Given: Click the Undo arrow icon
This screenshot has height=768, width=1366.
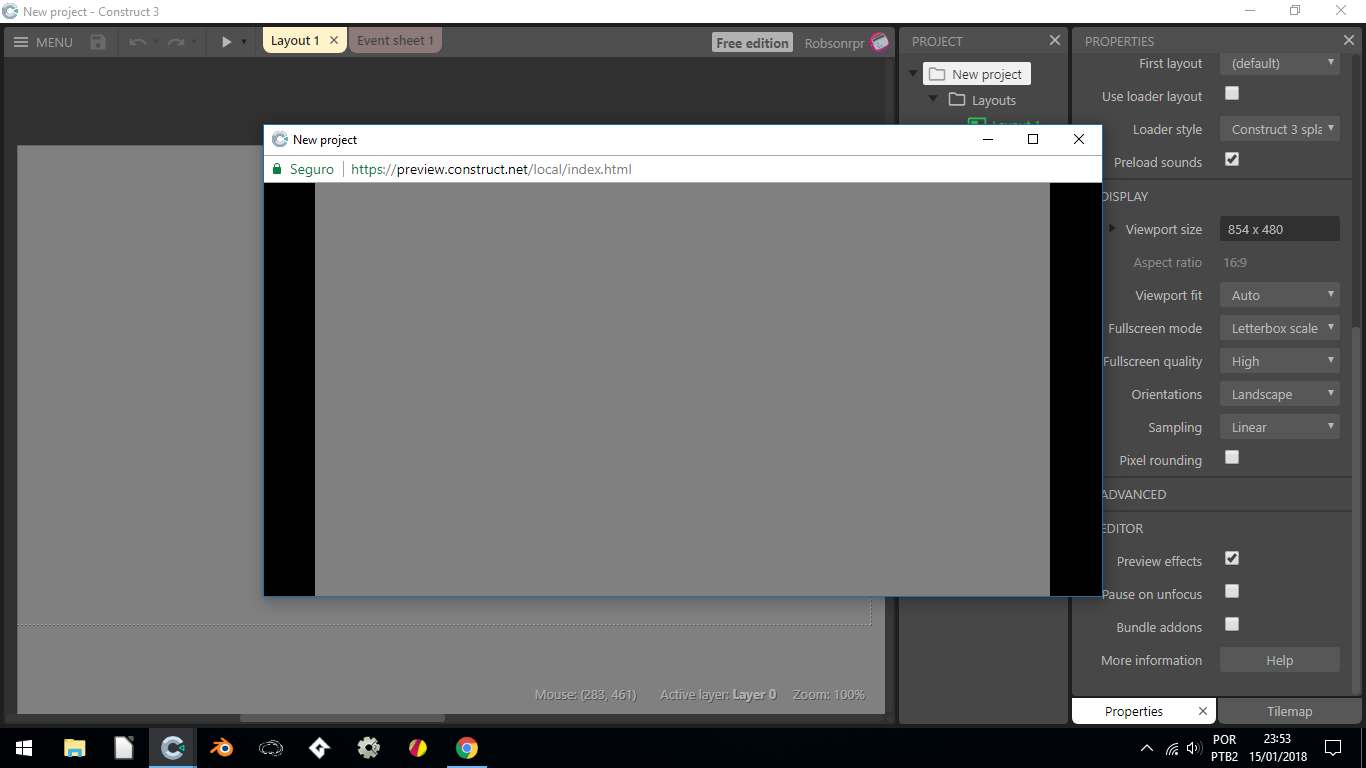Looking at the screenshot, I should pyautogui.click(x=138, y=42).
